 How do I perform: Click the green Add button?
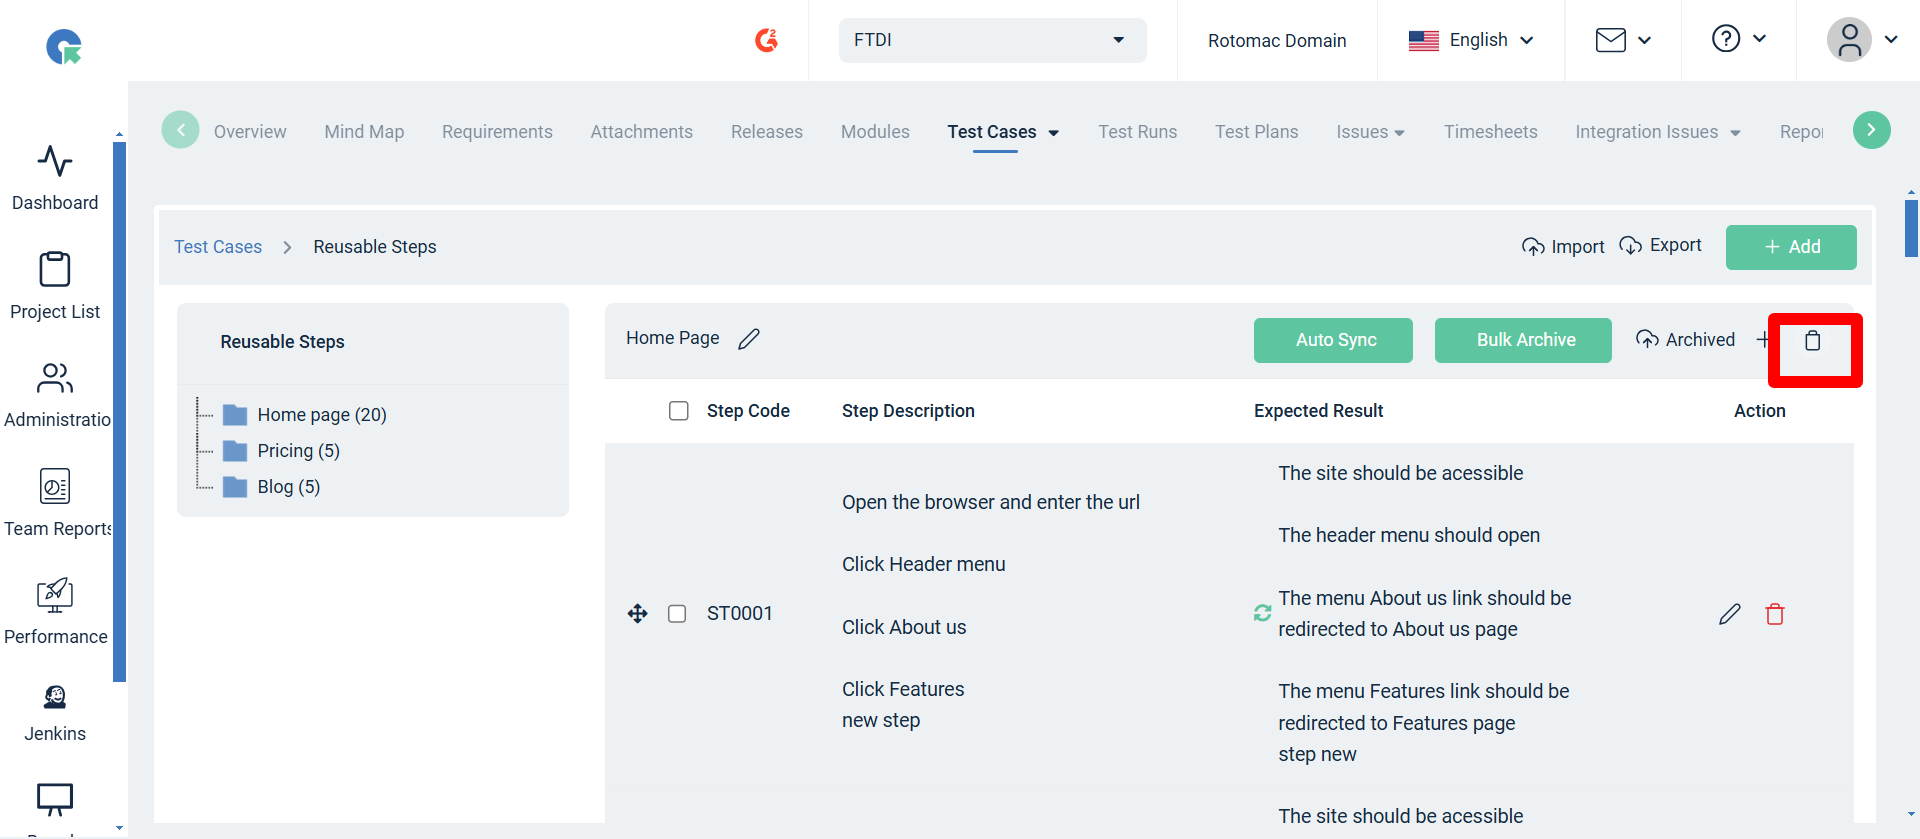point(1791,247)
